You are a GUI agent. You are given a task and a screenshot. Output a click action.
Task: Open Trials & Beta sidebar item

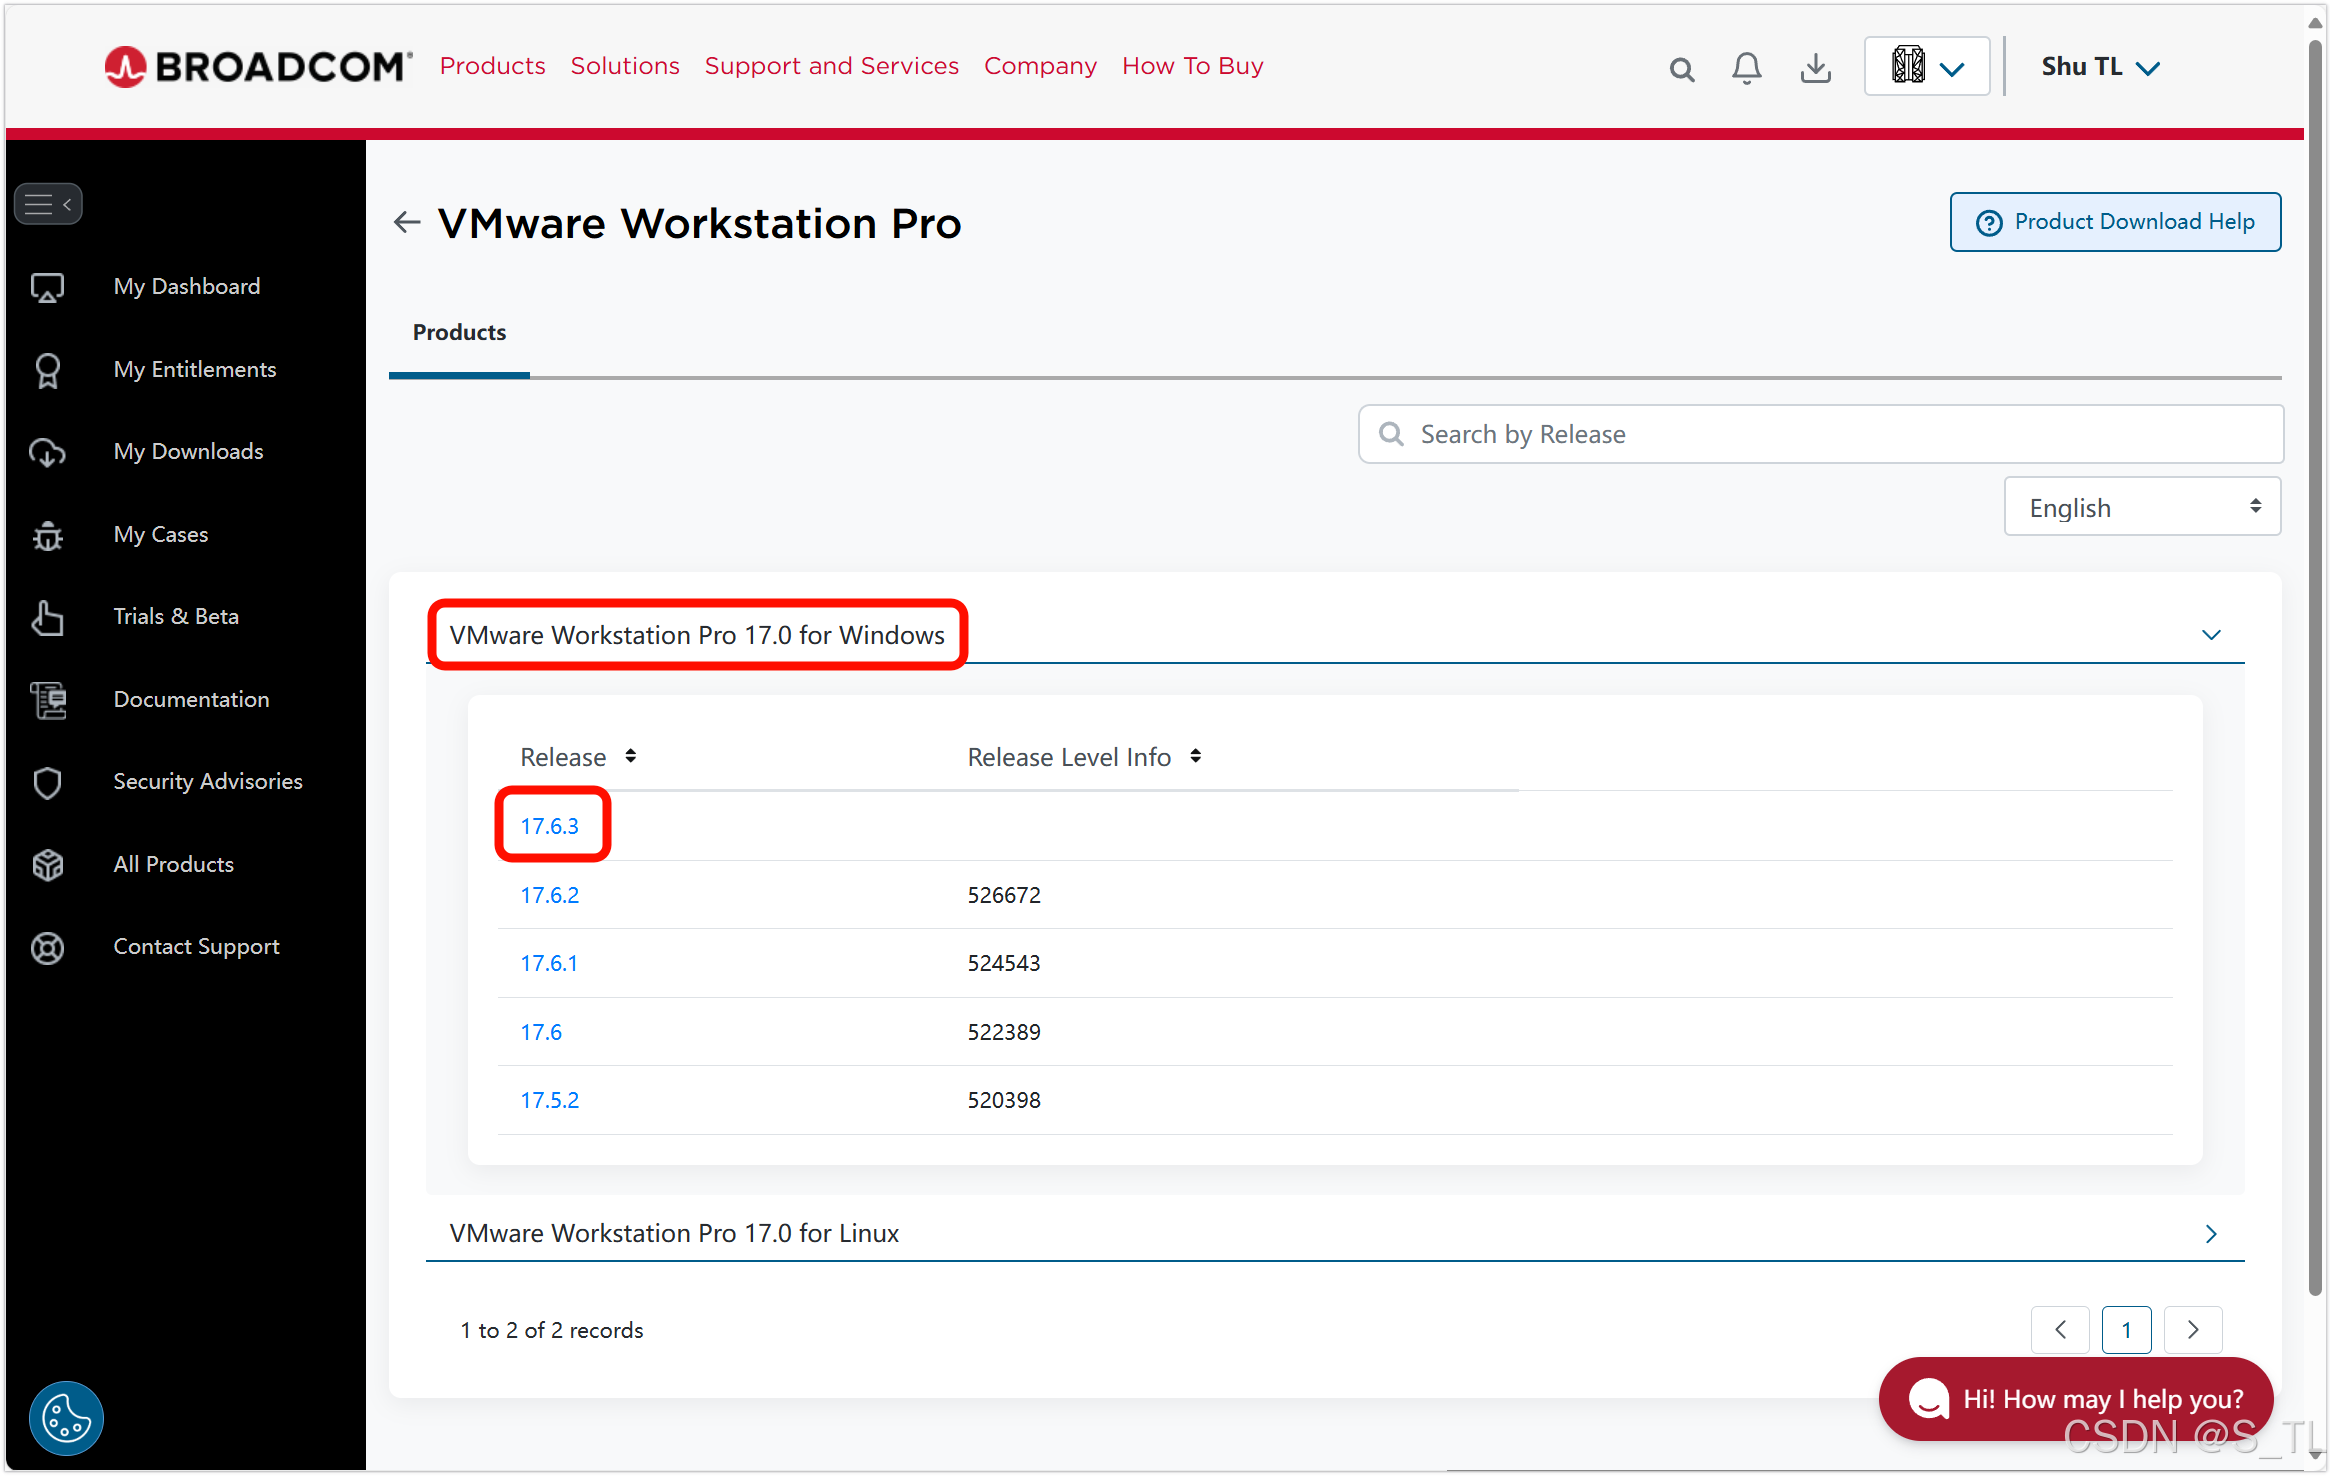(176, 617)
